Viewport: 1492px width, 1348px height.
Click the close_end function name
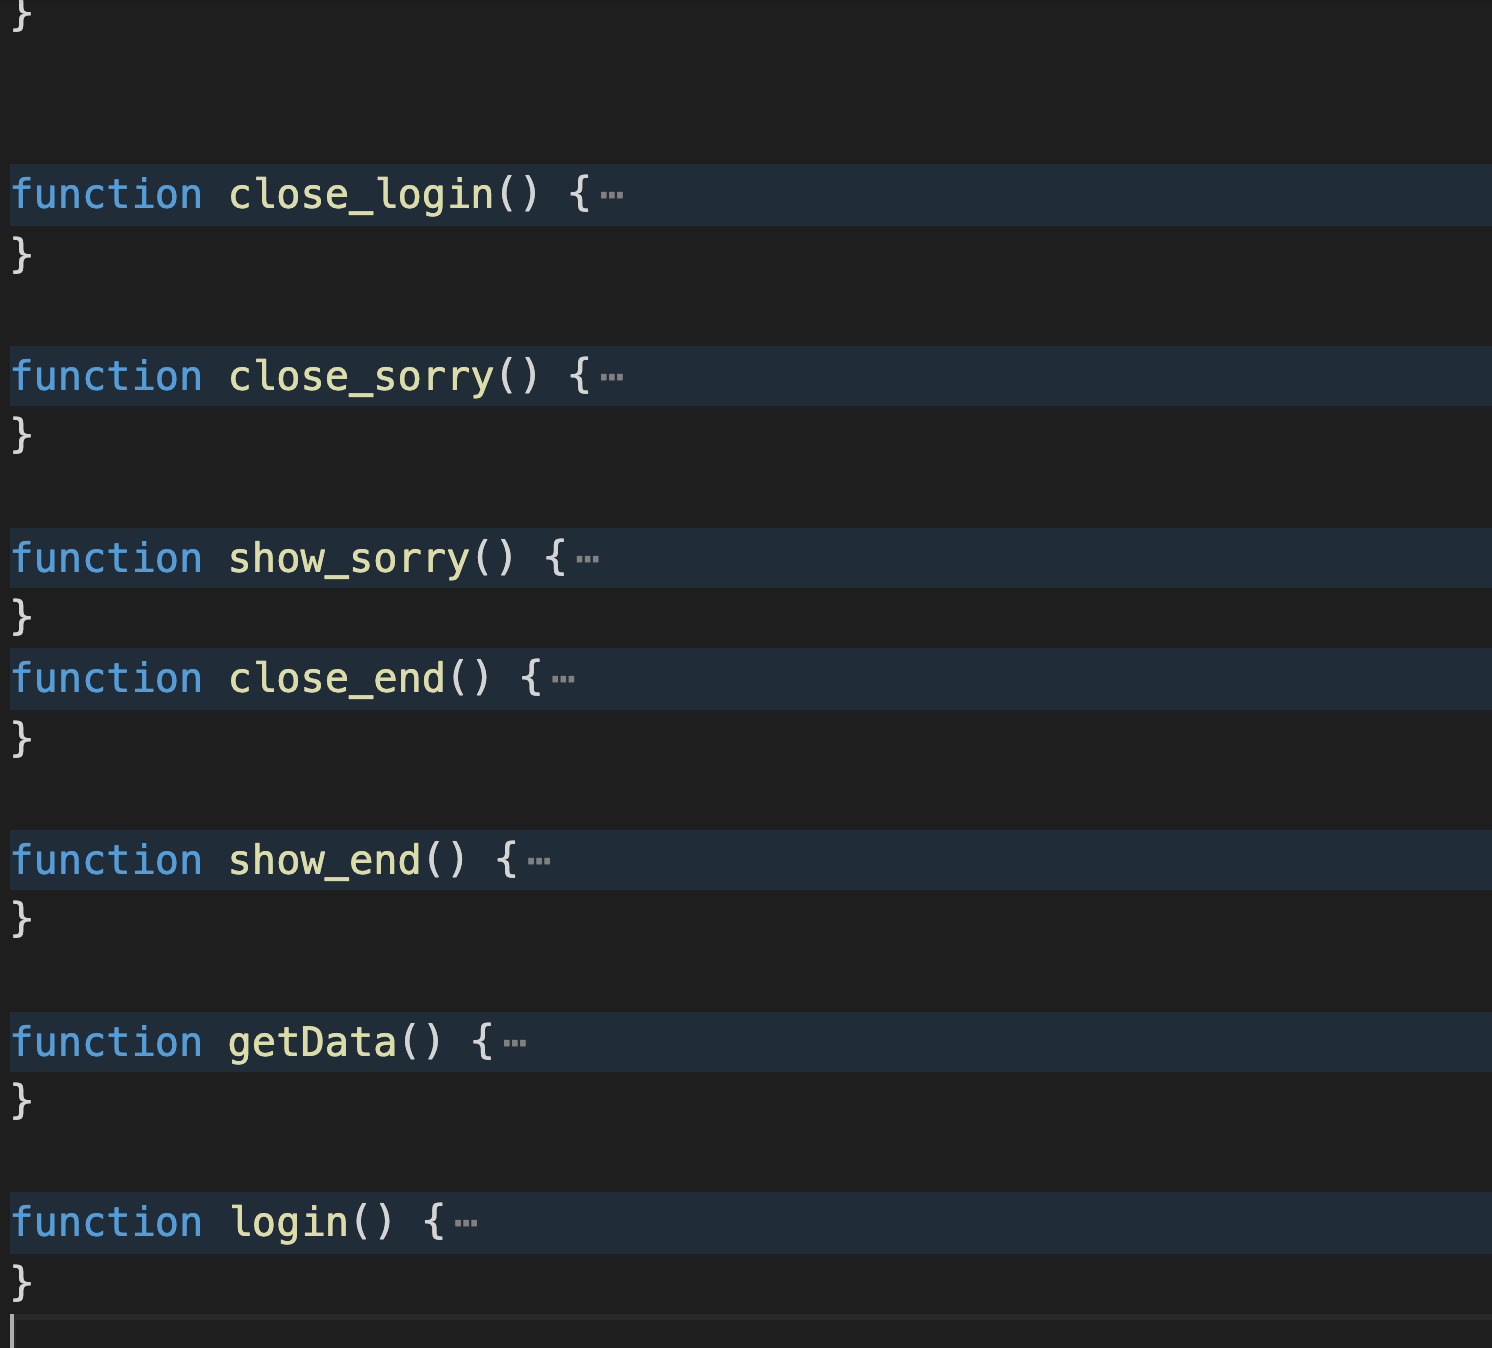(336, 679)
